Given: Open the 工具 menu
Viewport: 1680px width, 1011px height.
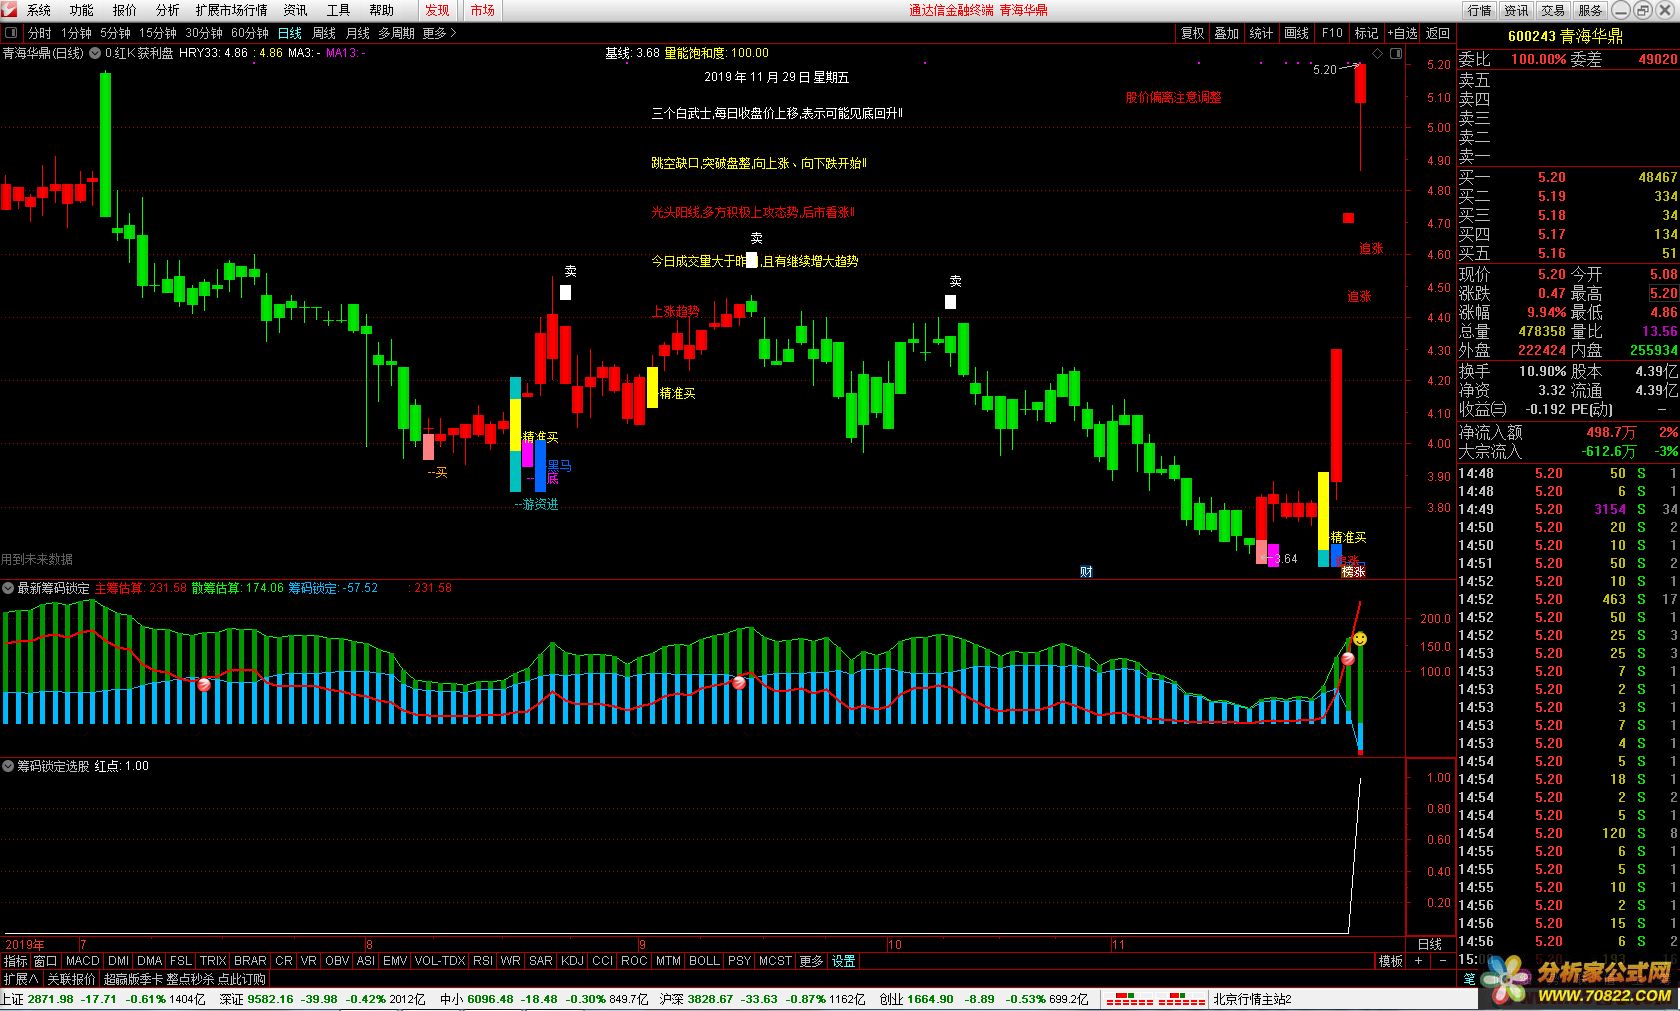Looking at the screenshot, I should [338, 10].
